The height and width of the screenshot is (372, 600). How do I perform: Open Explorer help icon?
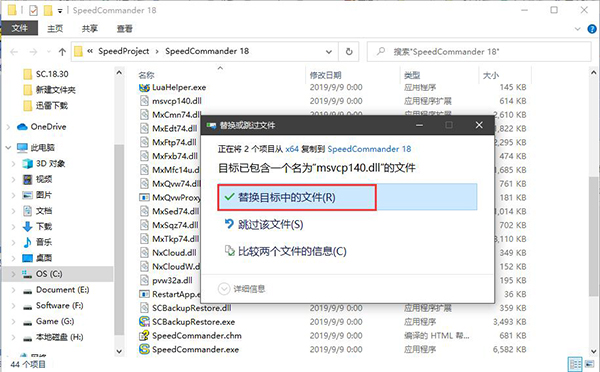pyautogui.click(x=592, y=29)
